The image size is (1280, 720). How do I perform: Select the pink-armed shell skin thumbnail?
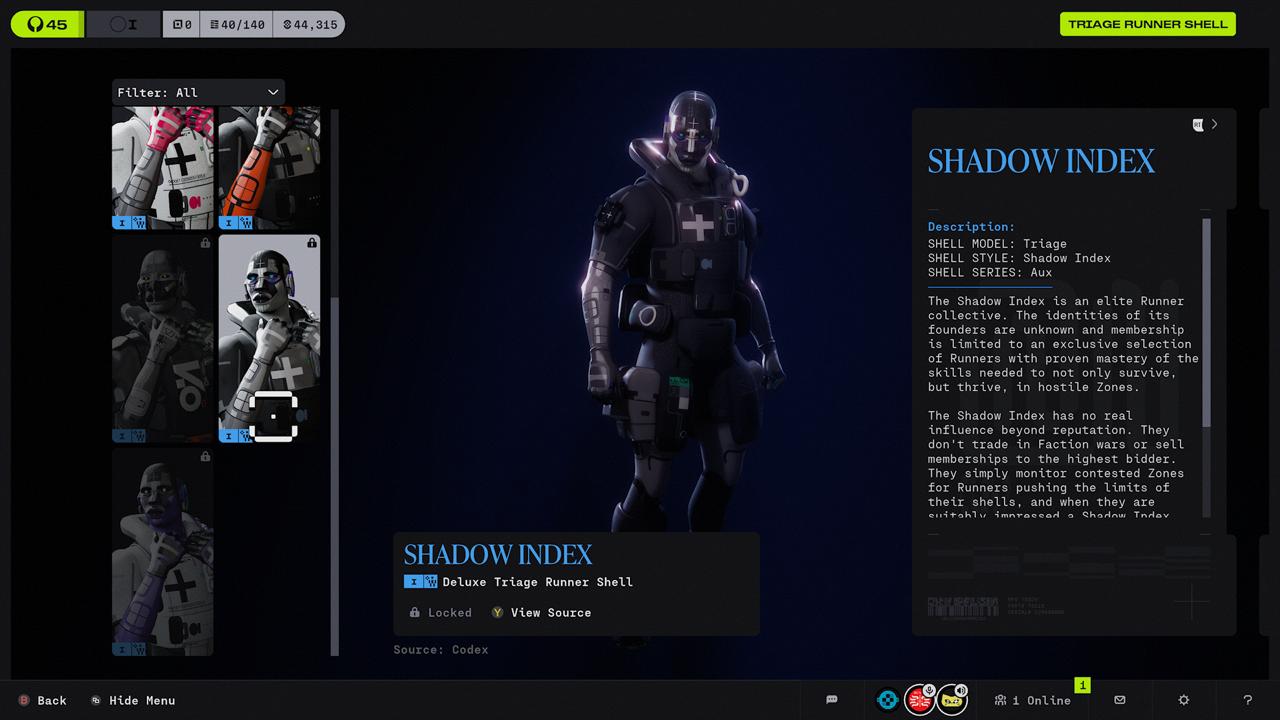coord(162,168)
